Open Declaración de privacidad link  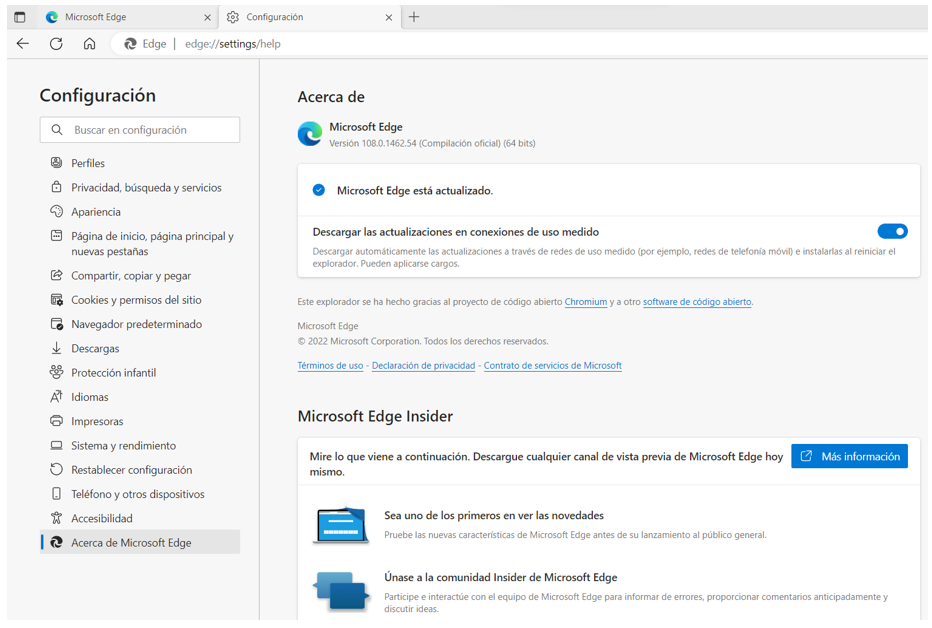point(423,366)
